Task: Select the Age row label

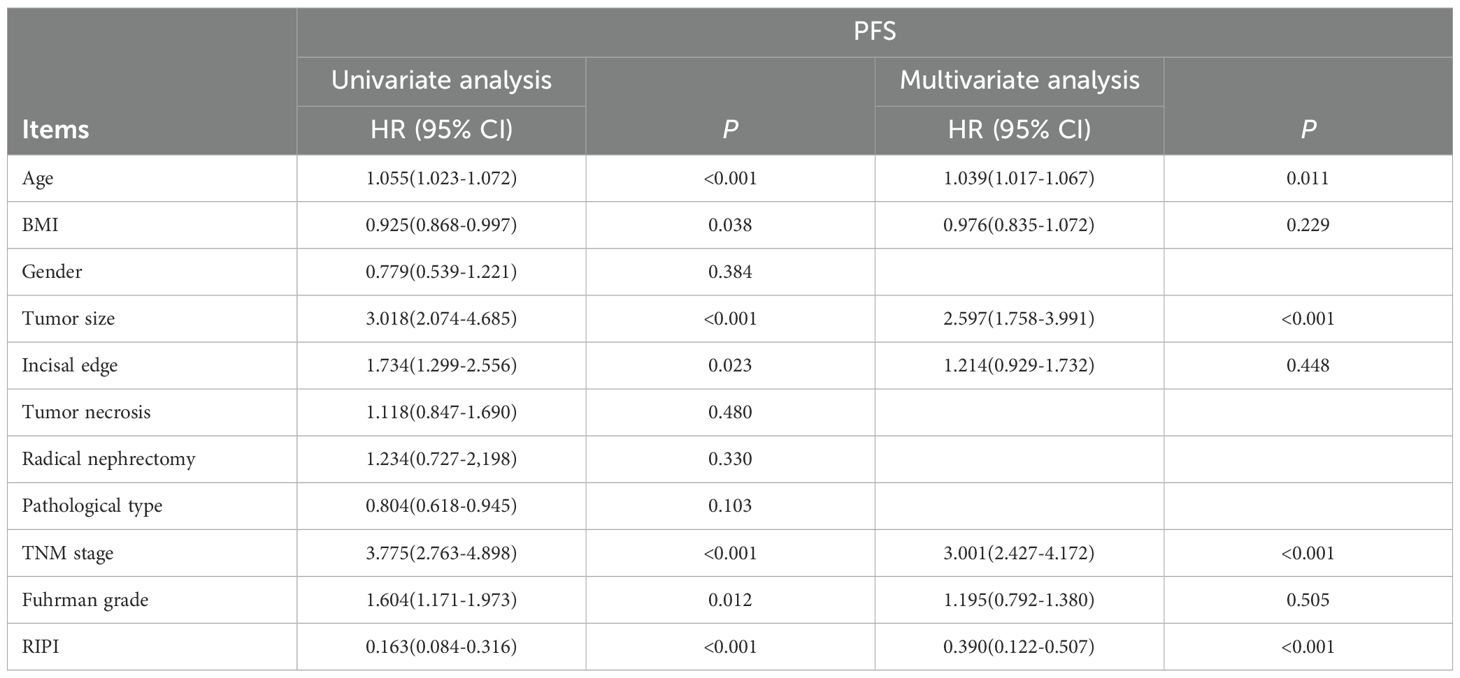Action: 35,178
